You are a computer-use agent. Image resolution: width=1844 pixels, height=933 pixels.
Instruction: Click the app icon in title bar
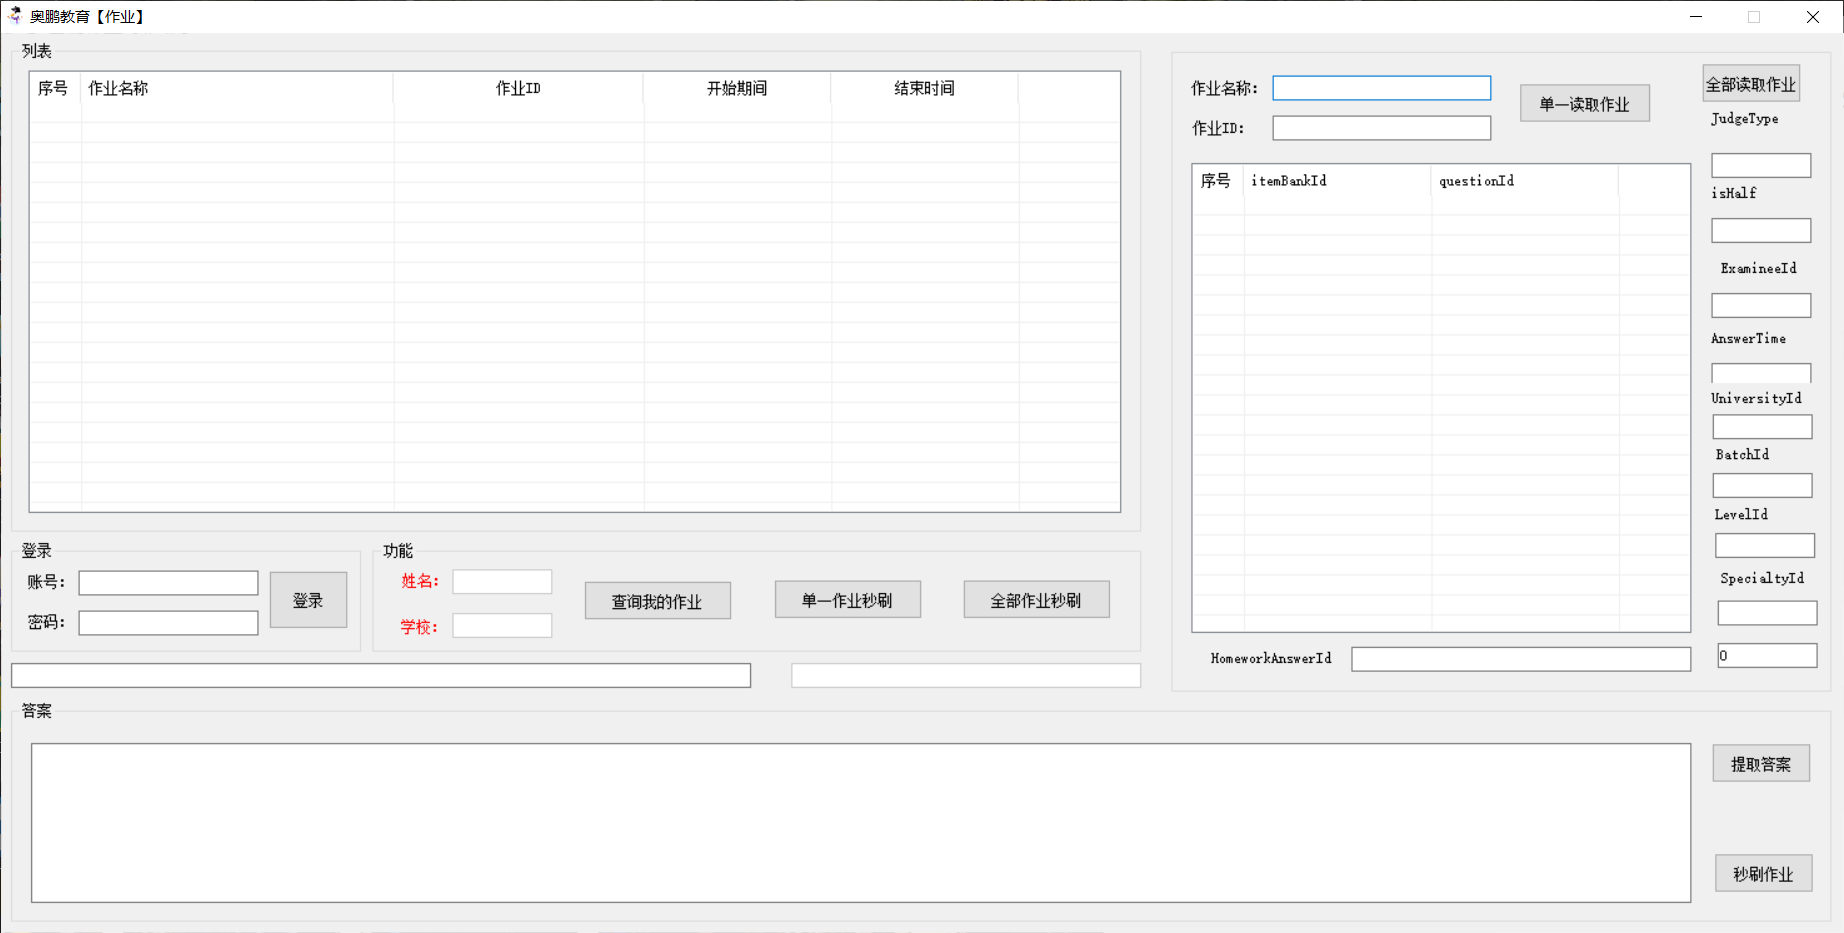(14, 16)
